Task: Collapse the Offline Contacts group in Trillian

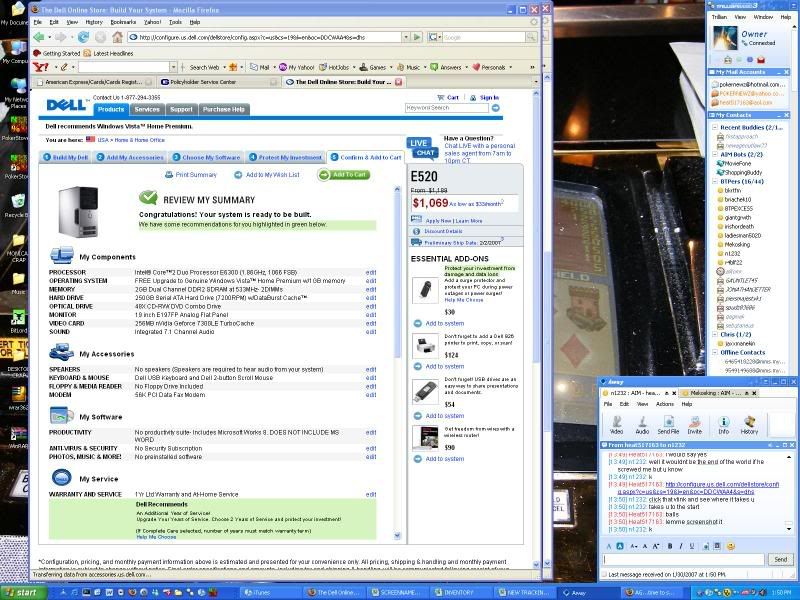Action: tap(715, 352)
